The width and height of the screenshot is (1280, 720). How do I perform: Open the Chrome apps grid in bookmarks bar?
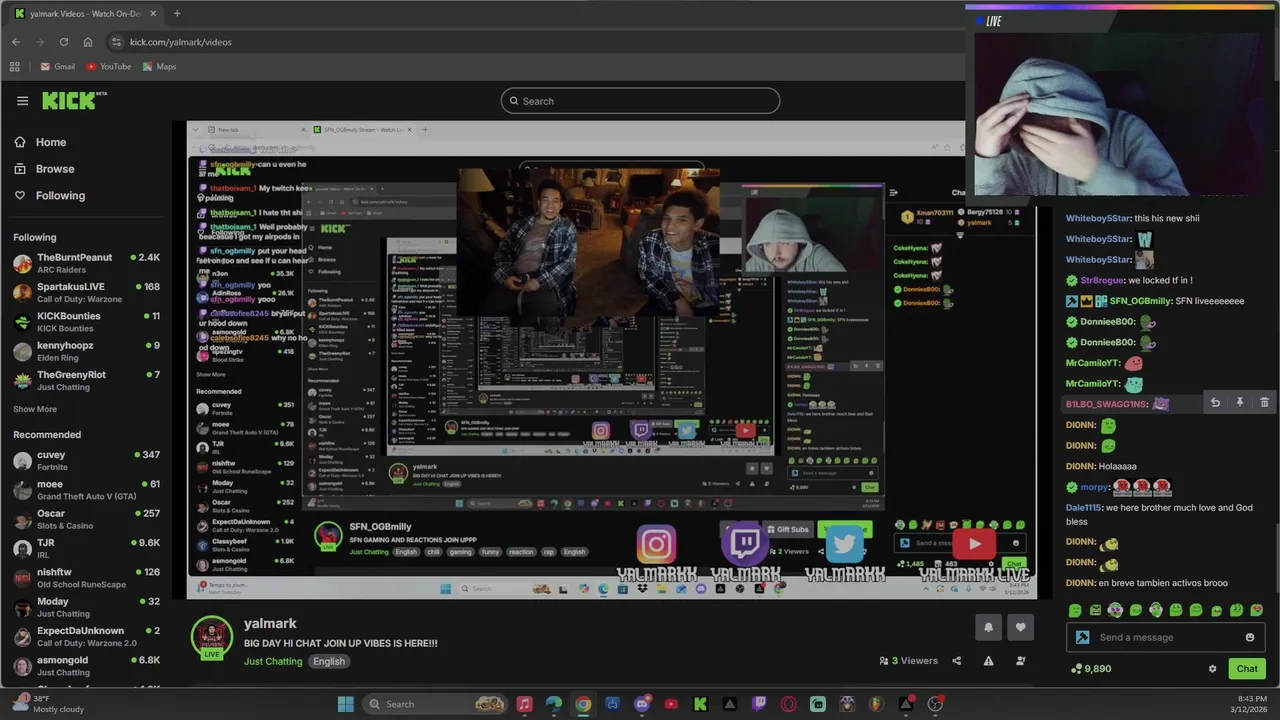point(14,66)
